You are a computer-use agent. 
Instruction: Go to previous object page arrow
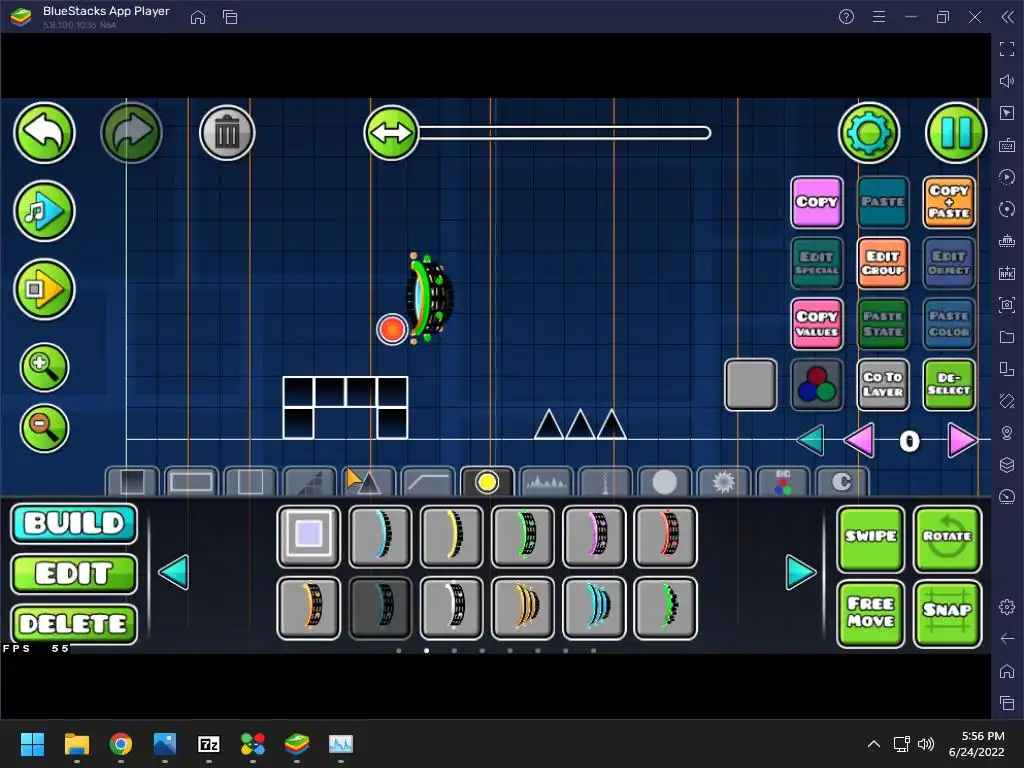click(x=174, y=572)
